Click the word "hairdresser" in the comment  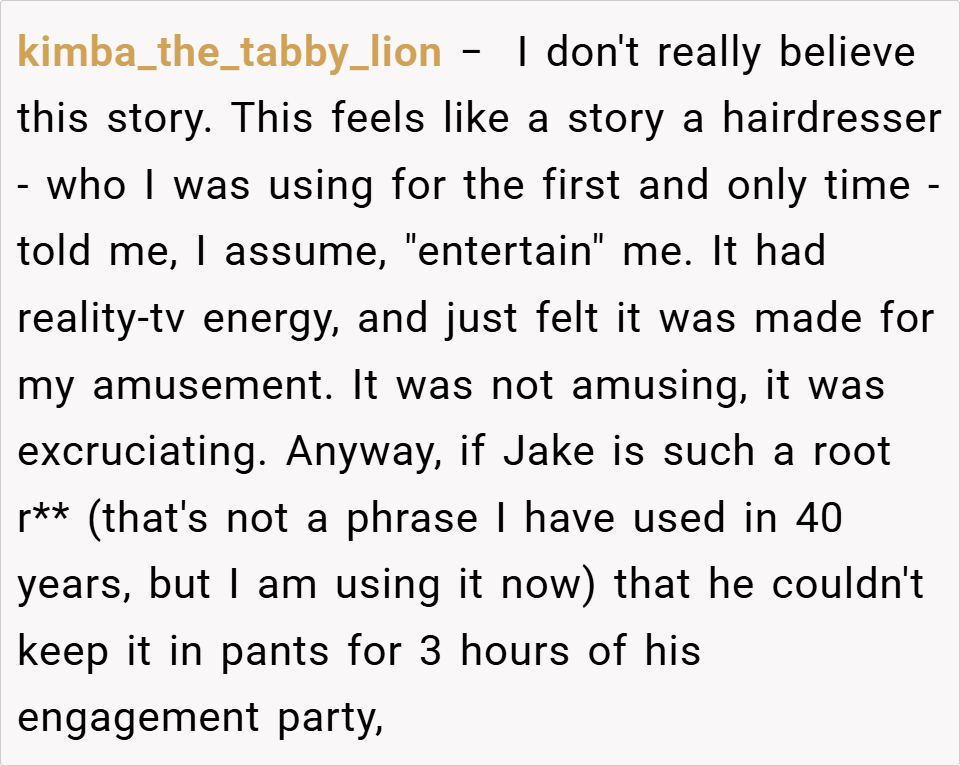[x=832, y=119]
